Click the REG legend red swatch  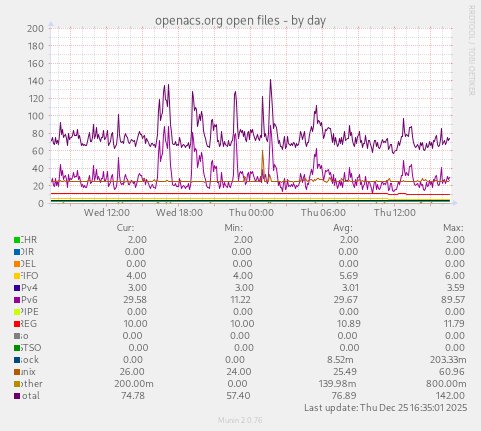17,324
